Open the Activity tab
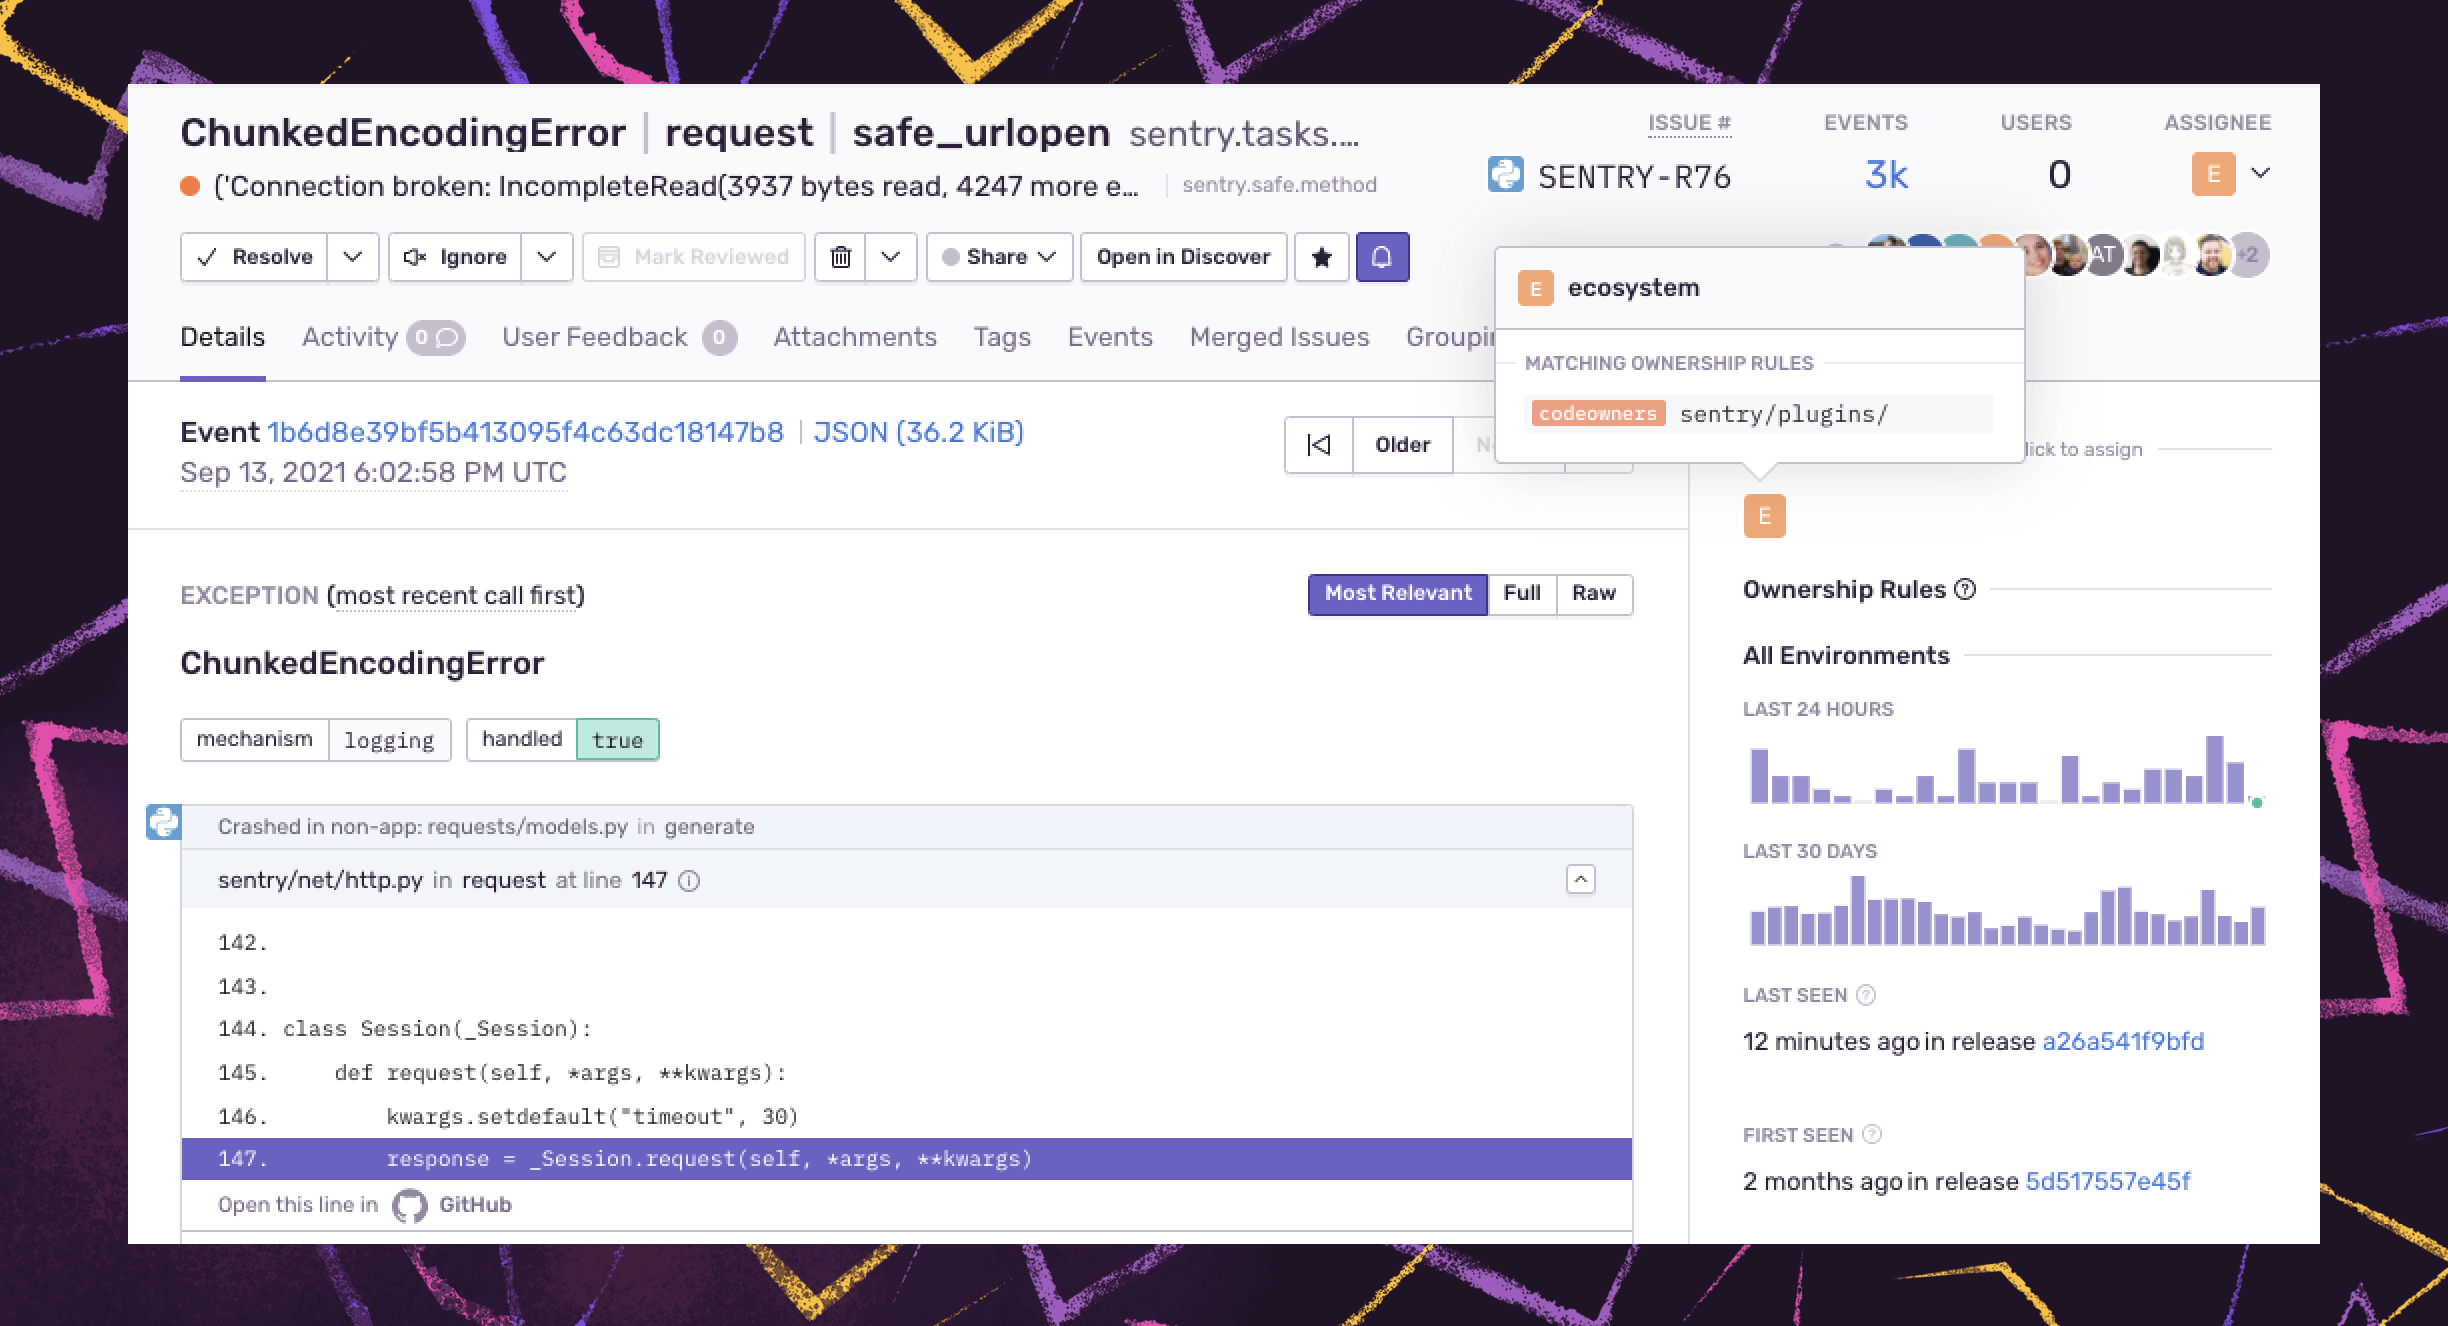 coord(350,338)
